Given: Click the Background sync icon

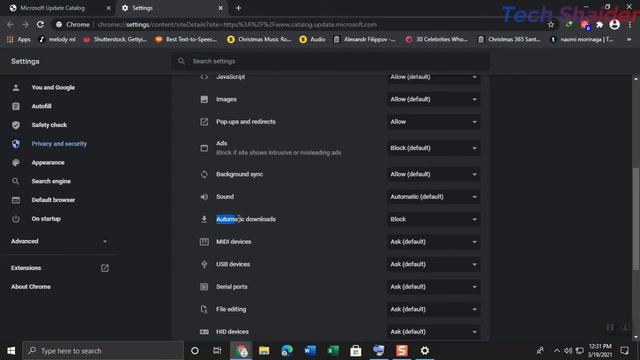Looking at the screenshot, I should pos(204,174).
